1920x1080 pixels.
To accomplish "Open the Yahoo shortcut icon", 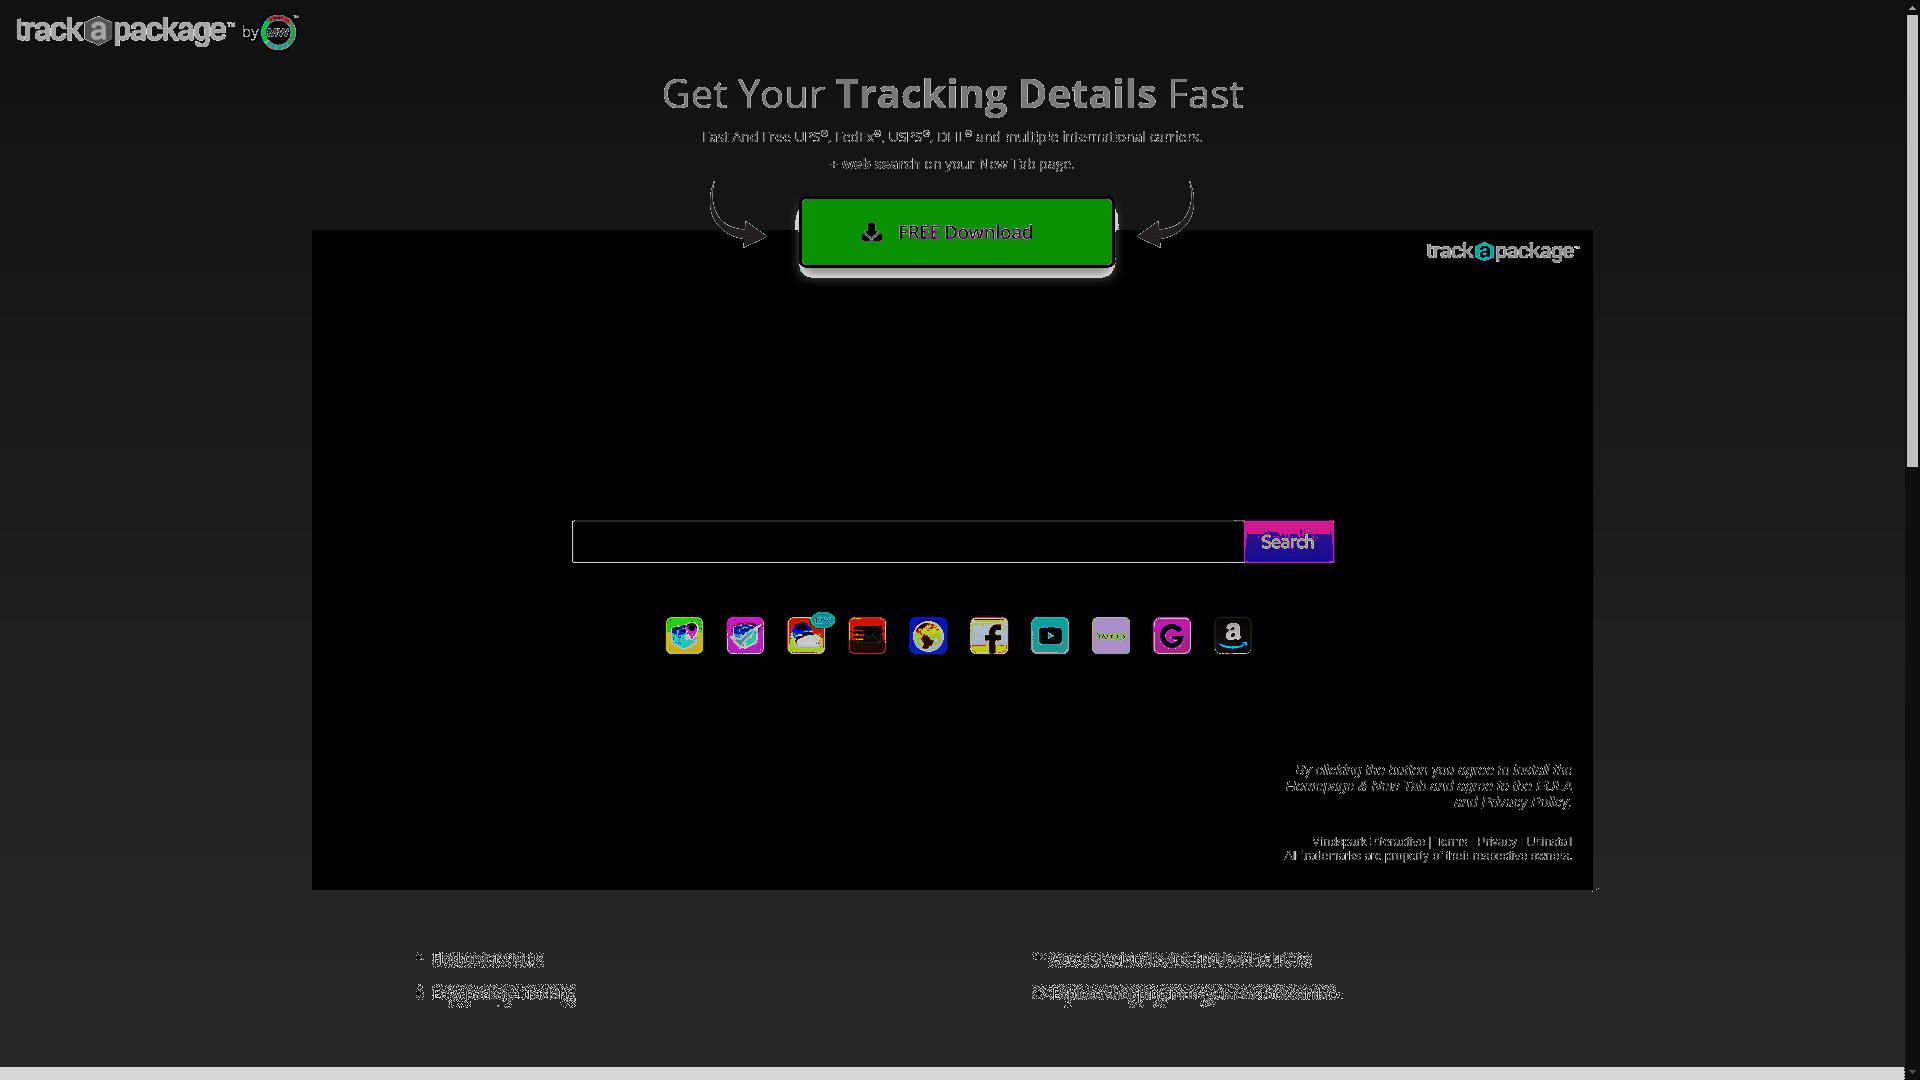I will point(1112,636).
